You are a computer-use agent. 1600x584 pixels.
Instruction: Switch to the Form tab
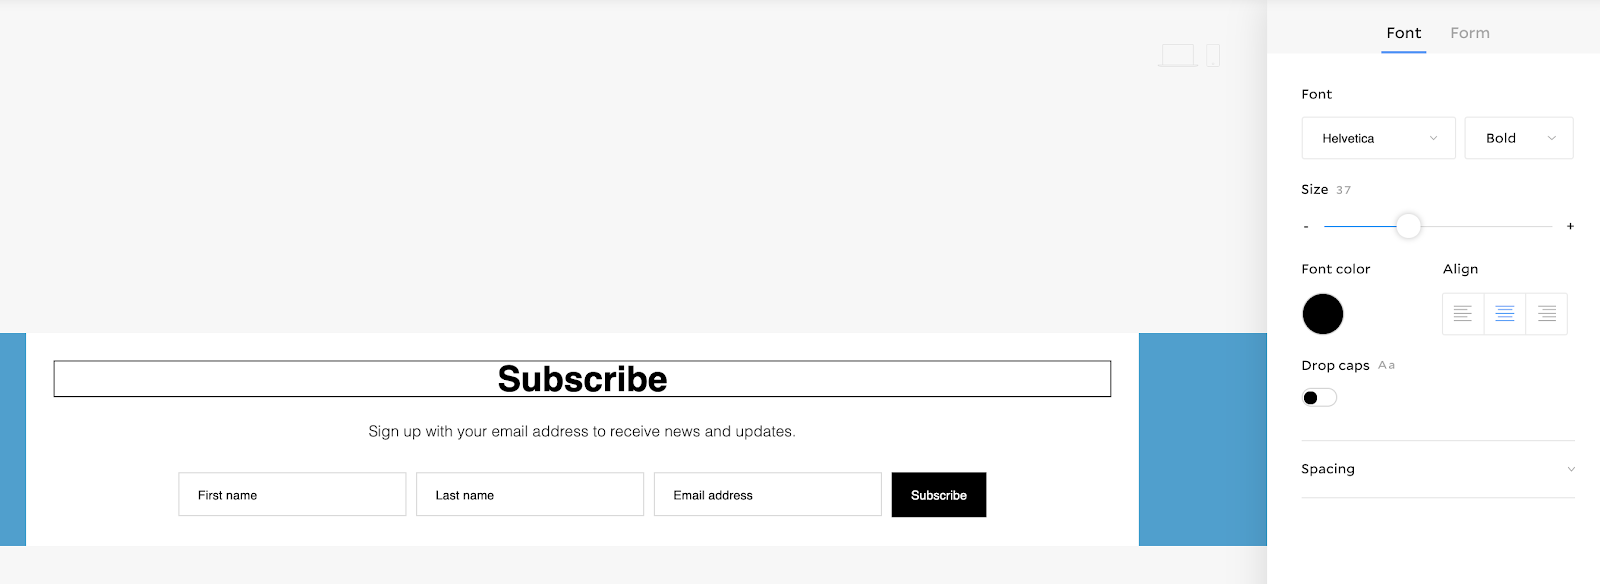pos(1470,33)
